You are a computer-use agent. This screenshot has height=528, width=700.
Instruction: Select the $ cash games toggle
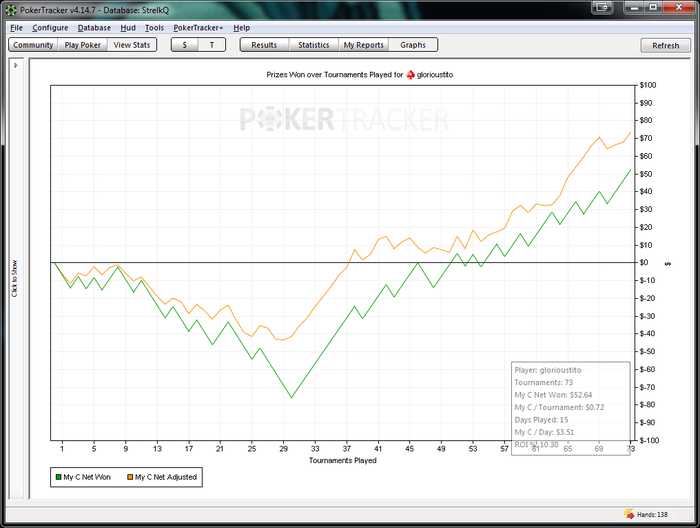click(184, 45)
